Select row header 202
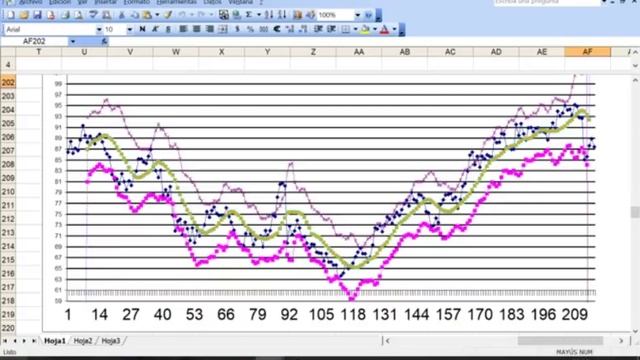640x360 pixels. click(8, 82)
